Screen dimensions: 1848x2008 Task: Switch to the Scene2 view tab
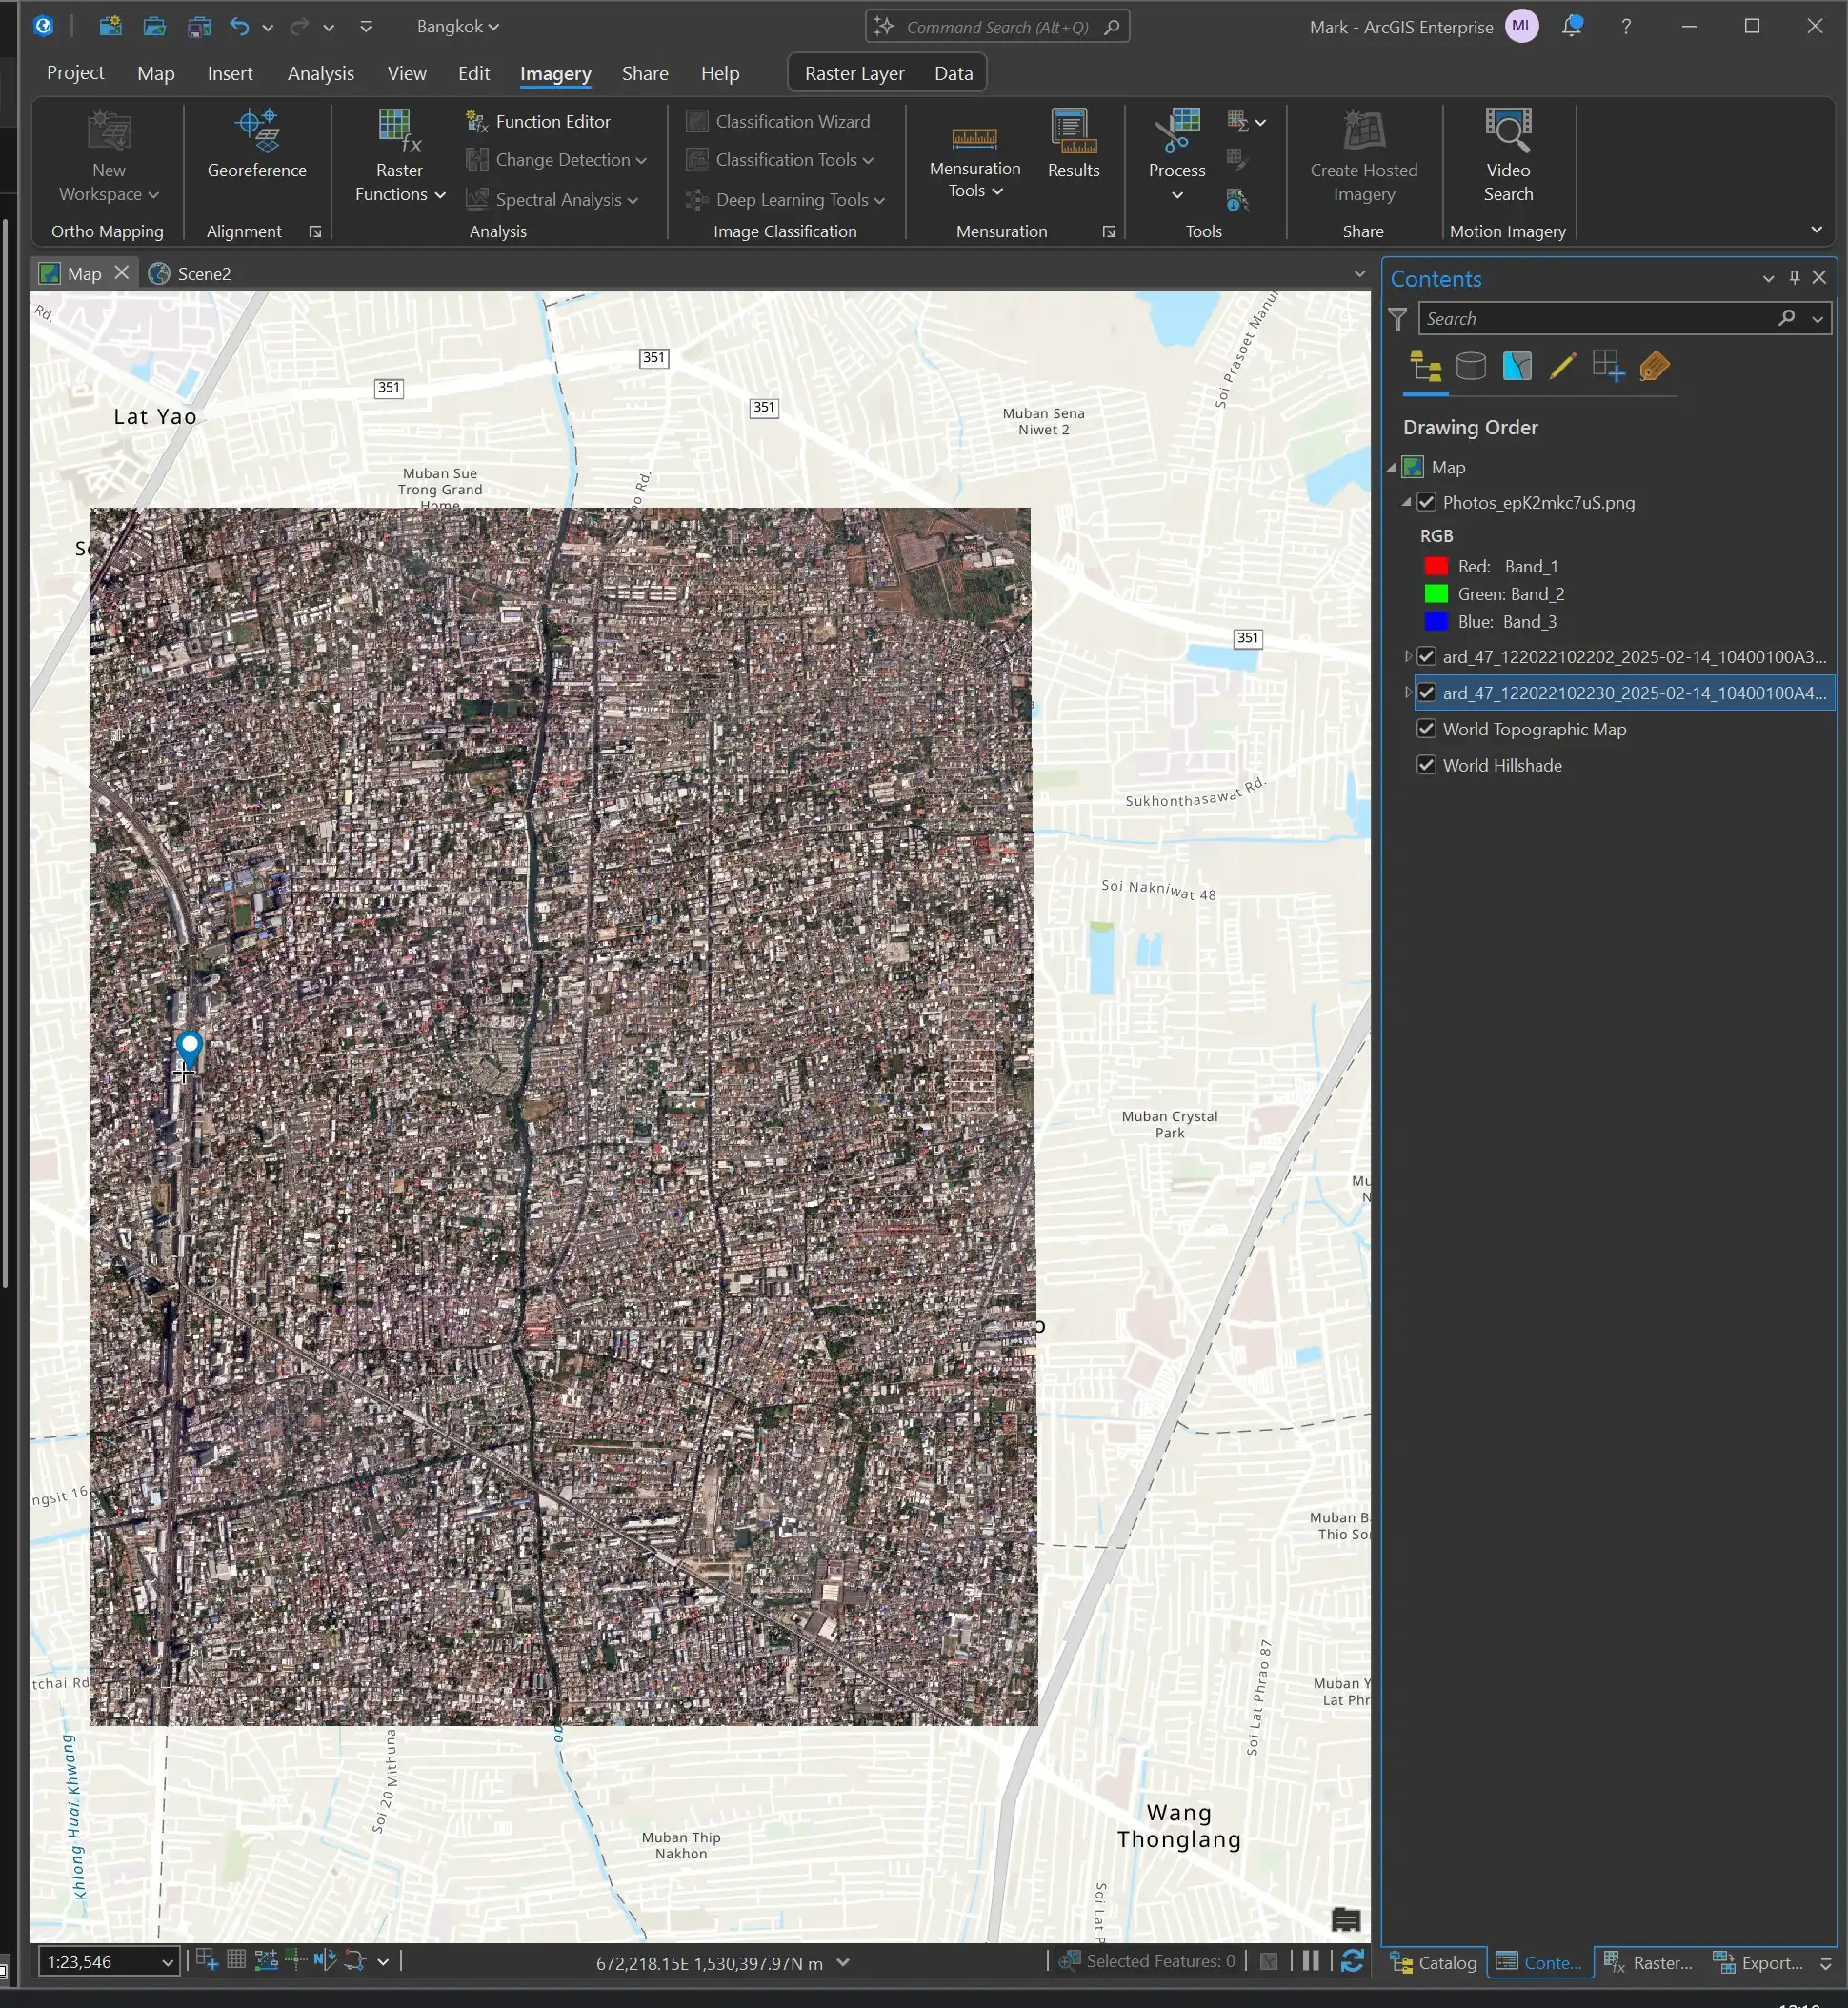[x=190, y=273]
